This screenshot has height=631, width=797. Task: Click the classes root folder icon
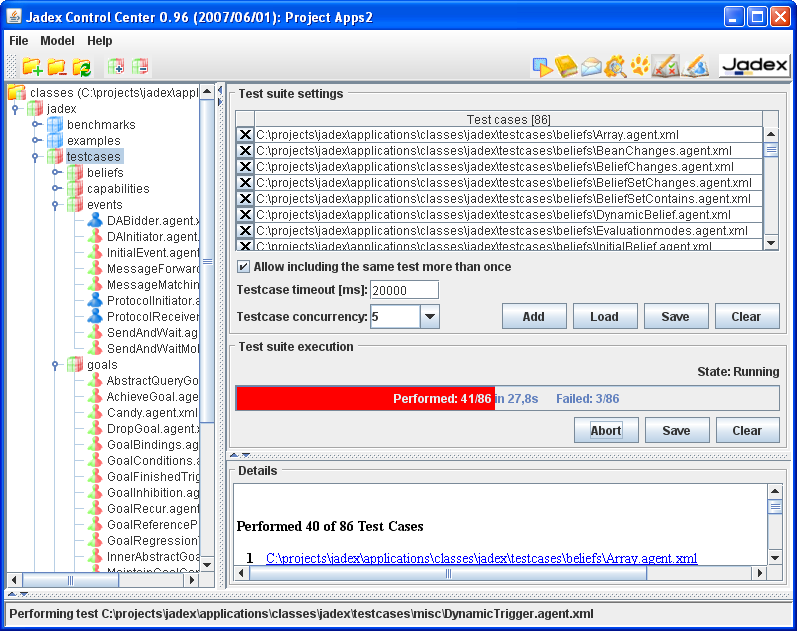point(17,93)
